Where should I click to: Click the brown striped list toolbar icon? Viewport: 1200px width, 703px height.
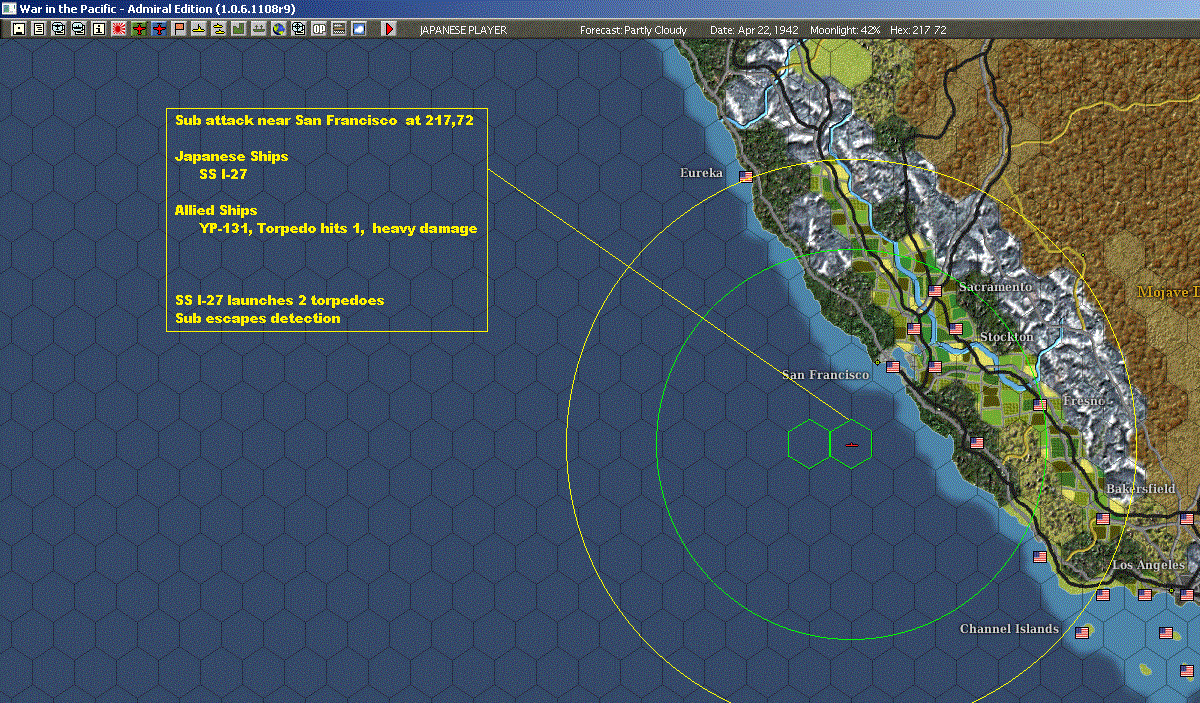339,29
